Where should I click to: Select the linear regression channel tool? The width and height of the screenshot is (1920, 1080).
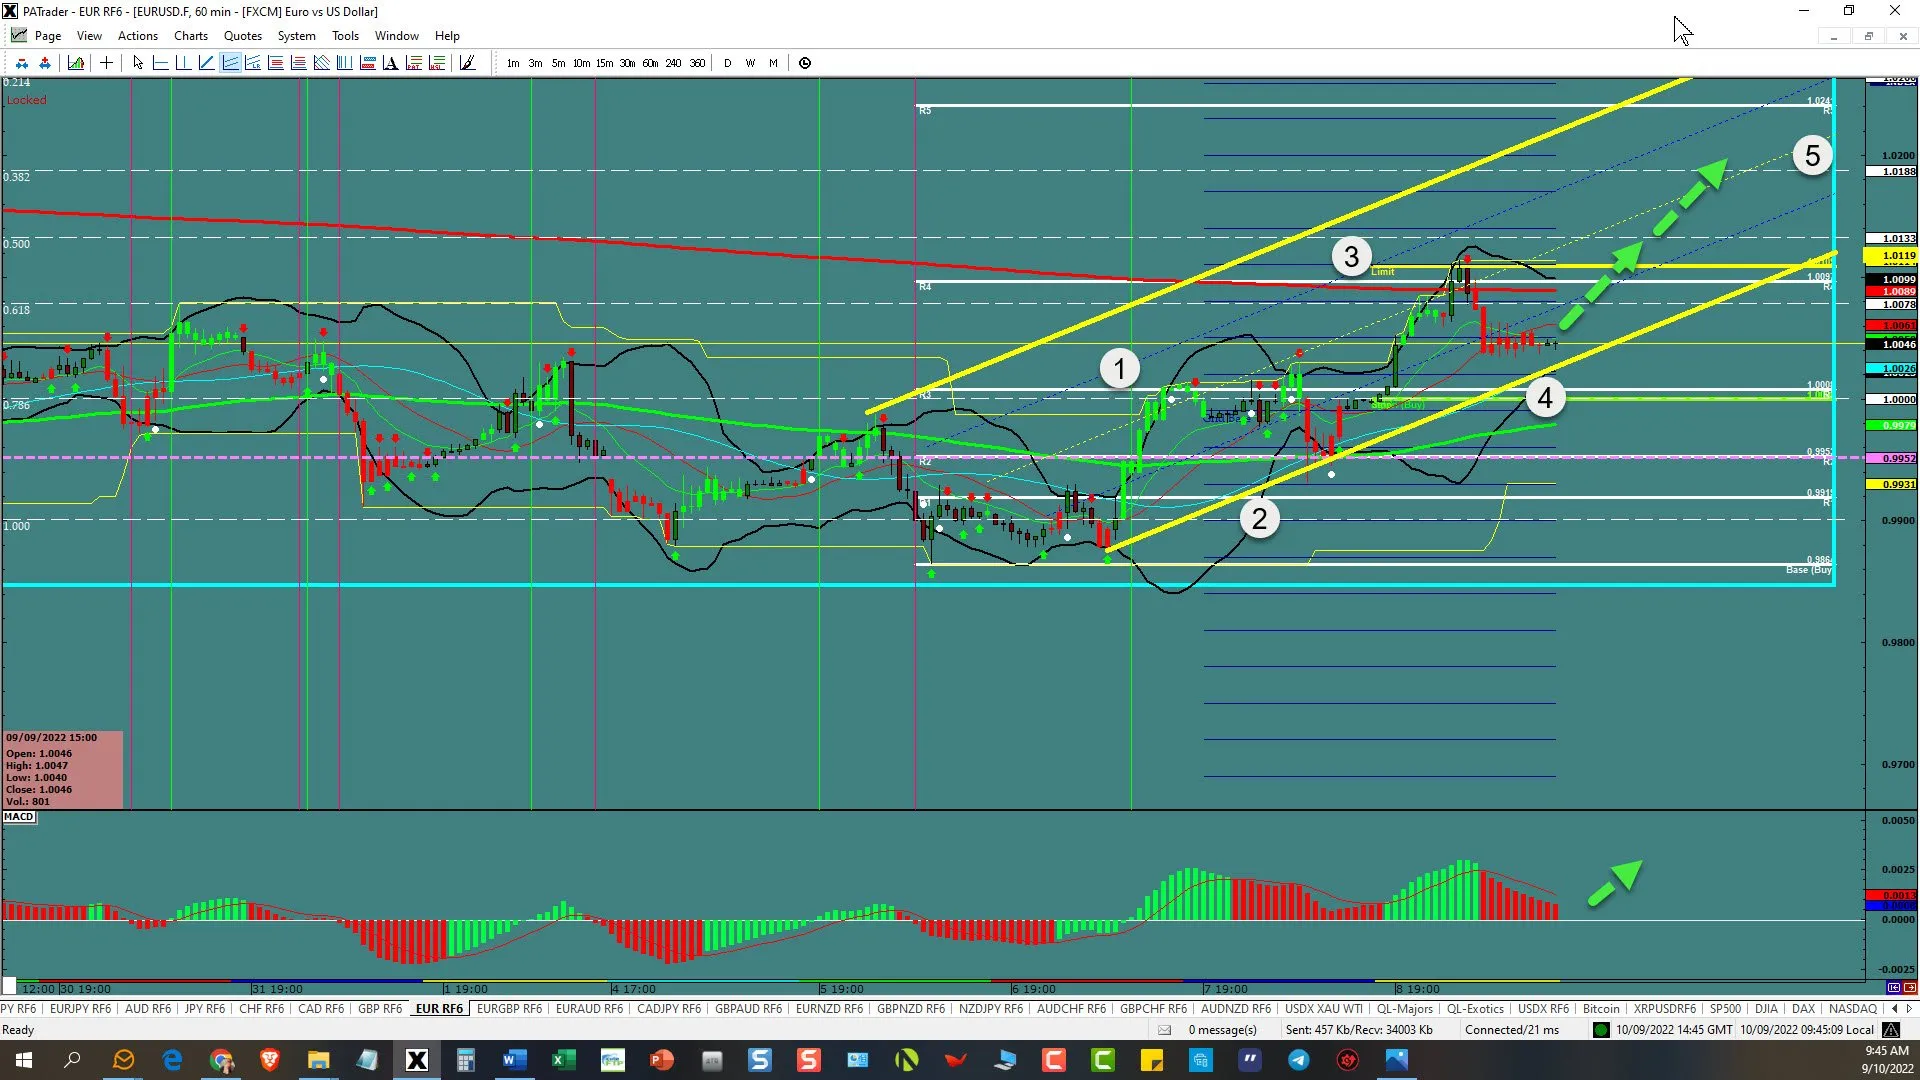click(253, 63)
